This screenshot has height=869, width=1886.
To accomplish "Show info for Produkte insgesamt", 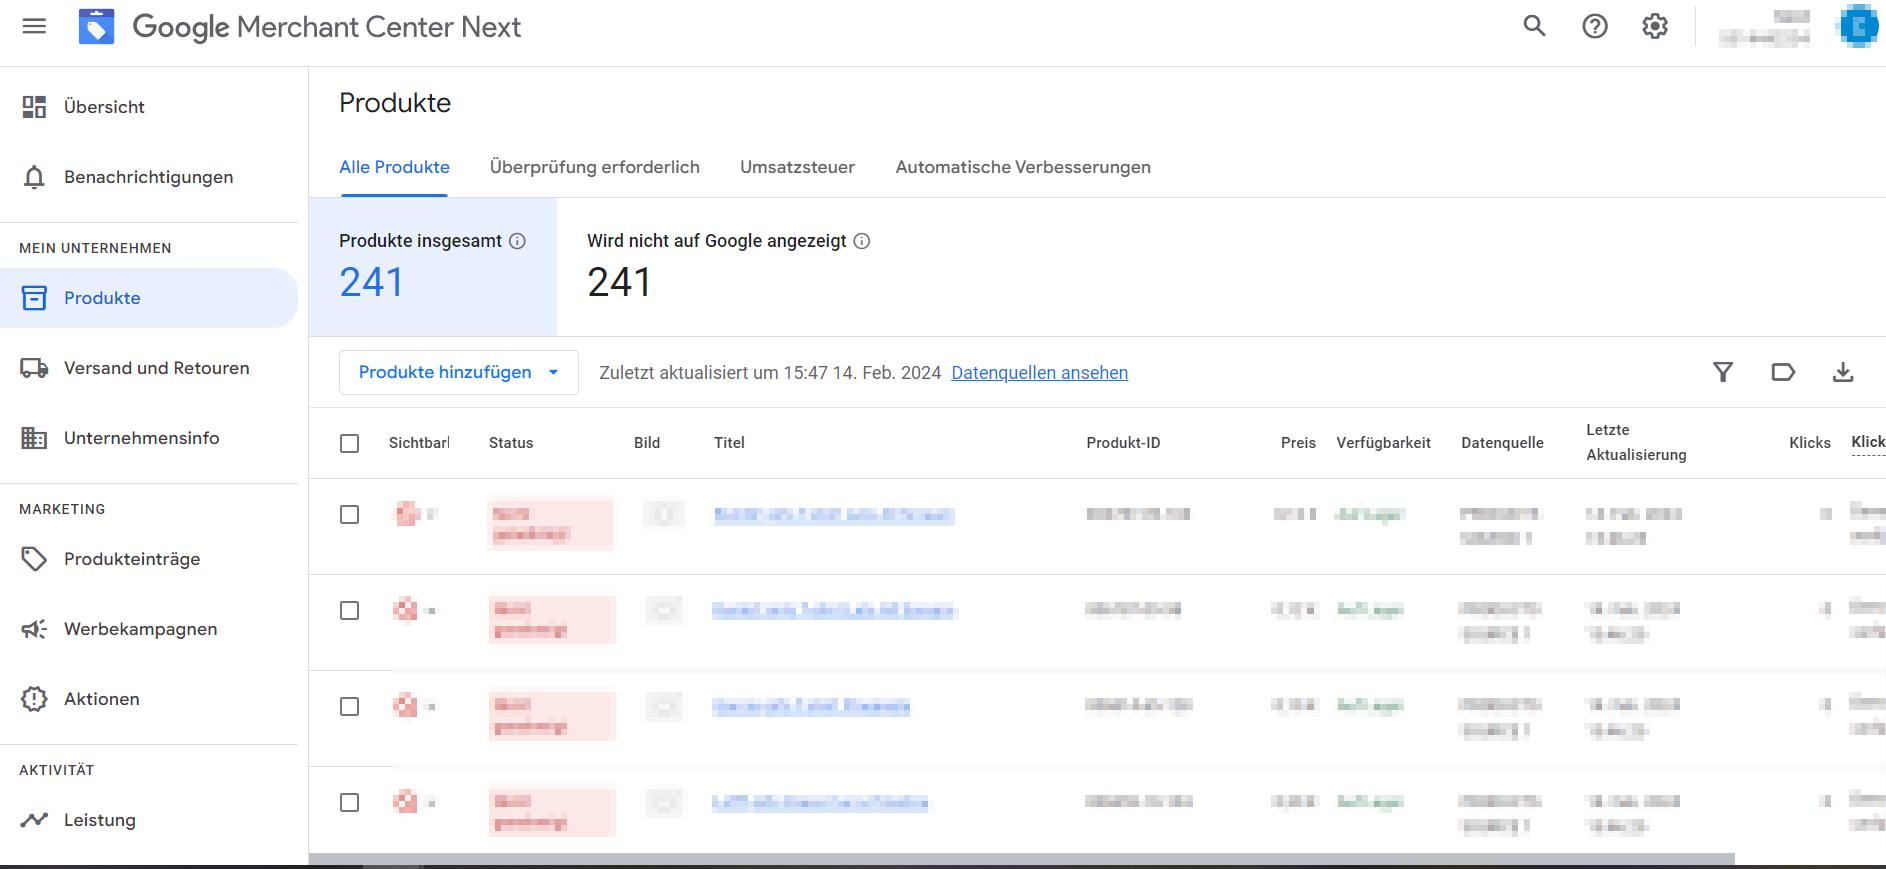I will point(517,241).
